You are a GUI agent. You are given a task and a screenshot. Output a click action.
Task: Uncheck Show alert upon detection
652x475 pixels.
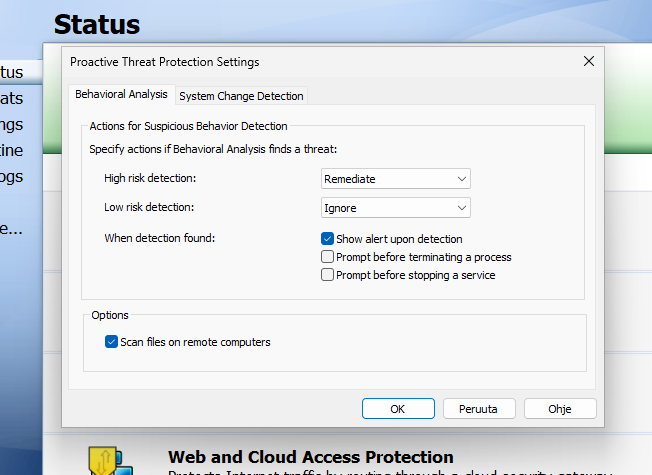pos(327,239)
